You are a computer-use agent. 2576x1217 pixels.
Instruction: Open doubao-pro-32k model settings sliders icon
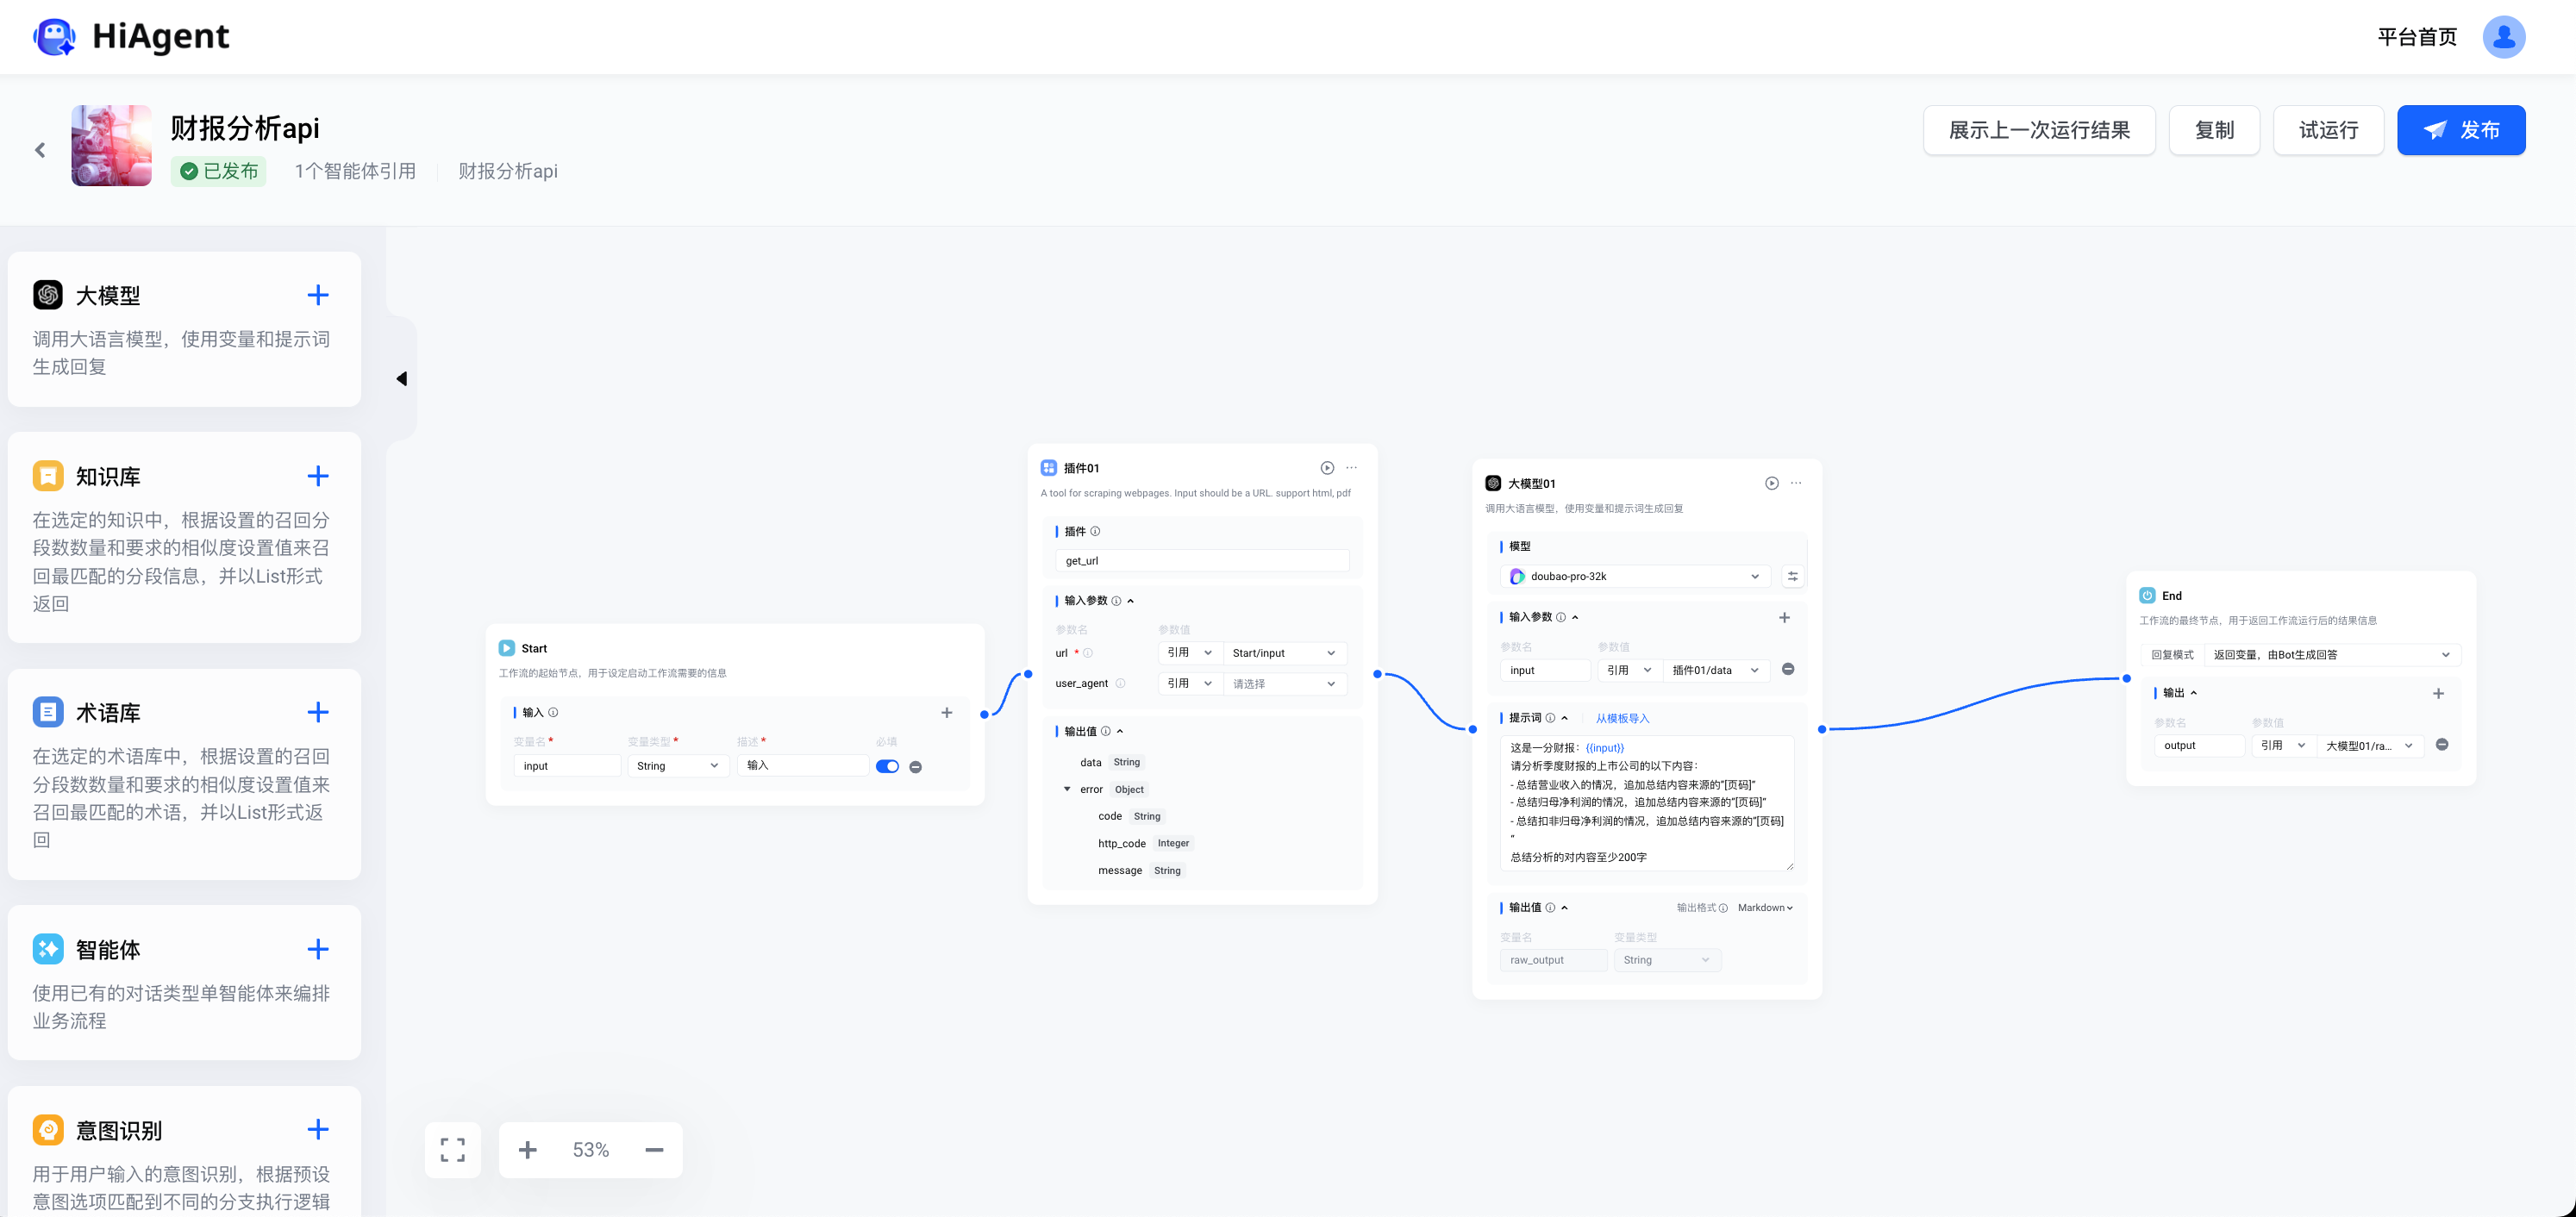[1793, 576]
